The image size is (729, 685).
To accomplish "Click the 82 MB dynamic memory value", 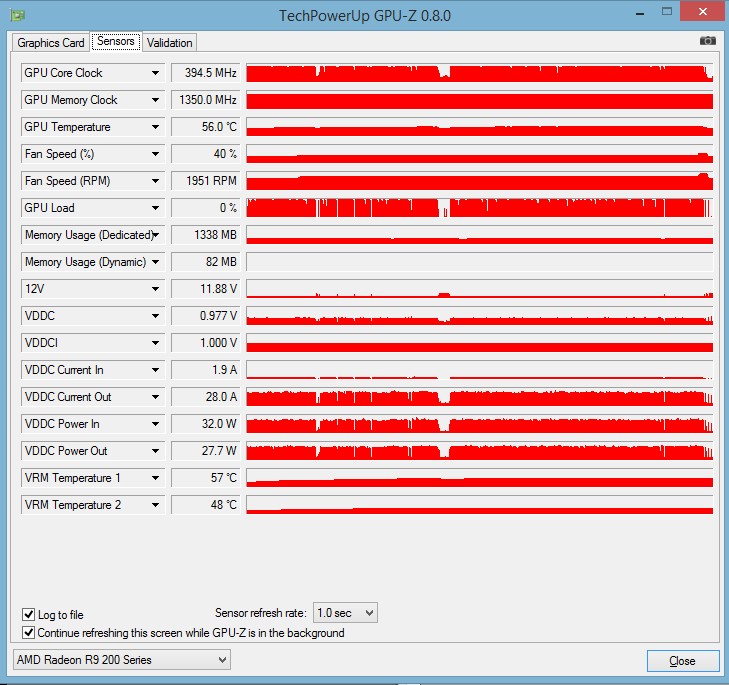I will [x=205, y=262].
